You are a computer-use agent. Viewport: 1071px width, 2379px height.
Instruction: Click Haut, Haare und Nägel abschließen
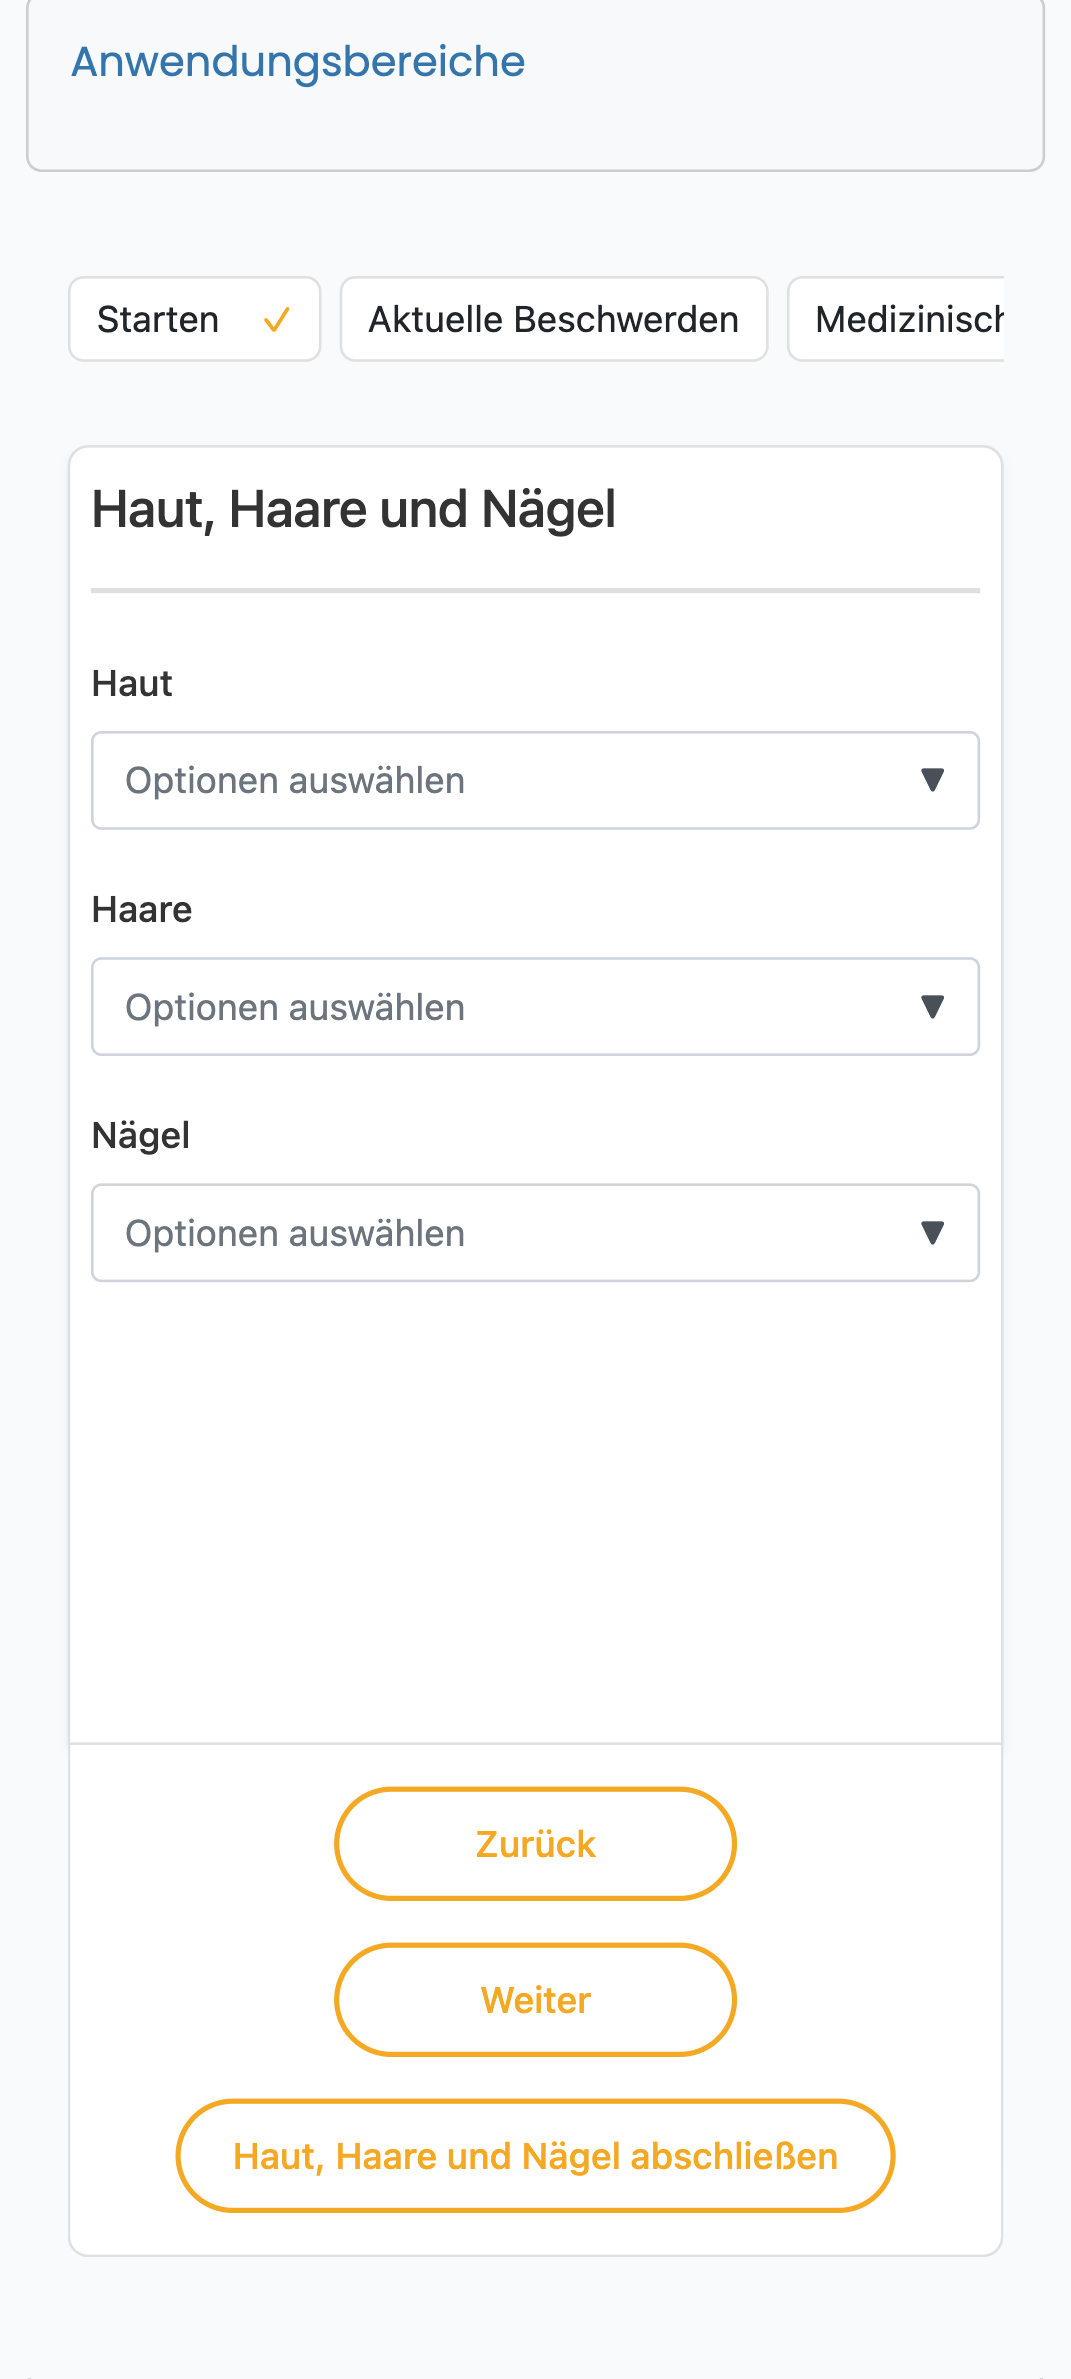coord(535,2156)
